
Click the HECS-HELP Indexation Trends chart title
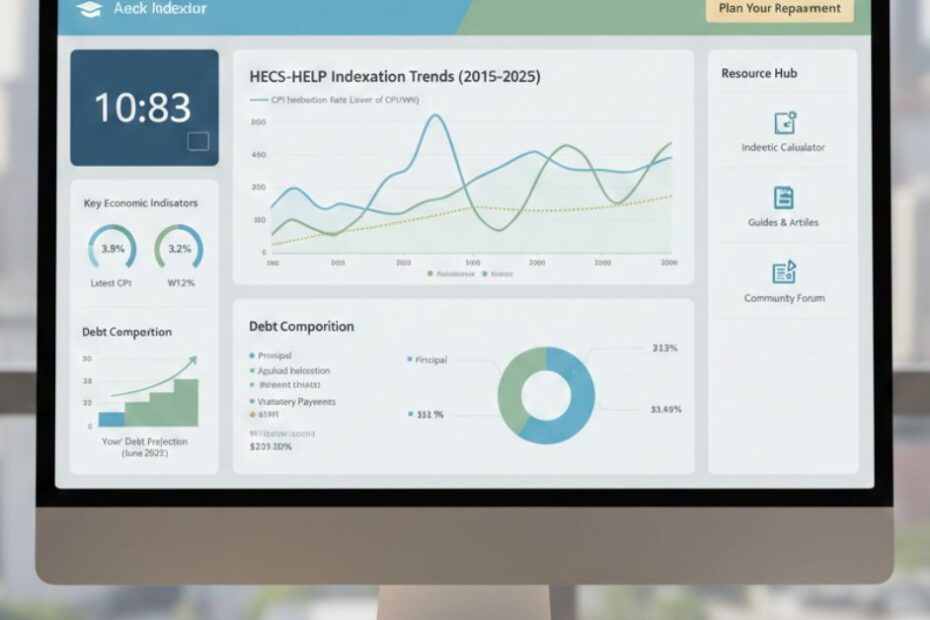click(394, 76)
